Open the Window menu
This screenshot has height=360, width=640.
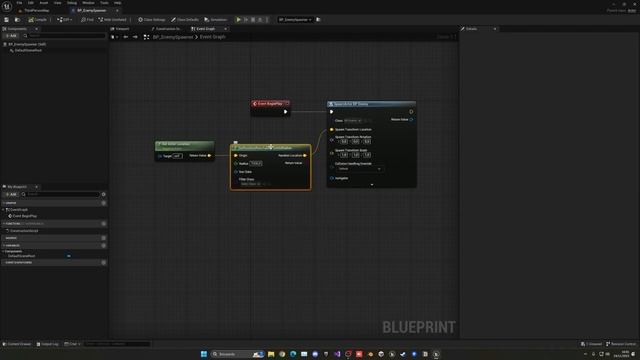(x=88, y=3)
